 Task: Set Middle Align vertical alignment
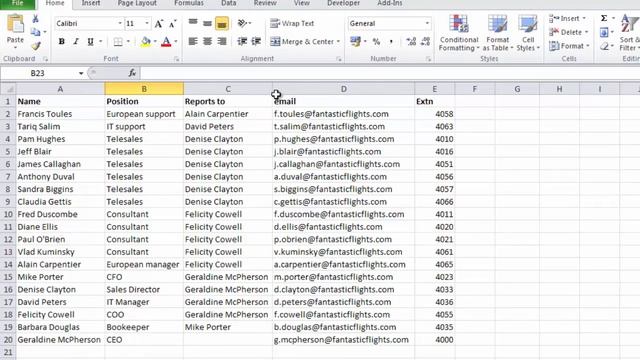click(207, 23)
